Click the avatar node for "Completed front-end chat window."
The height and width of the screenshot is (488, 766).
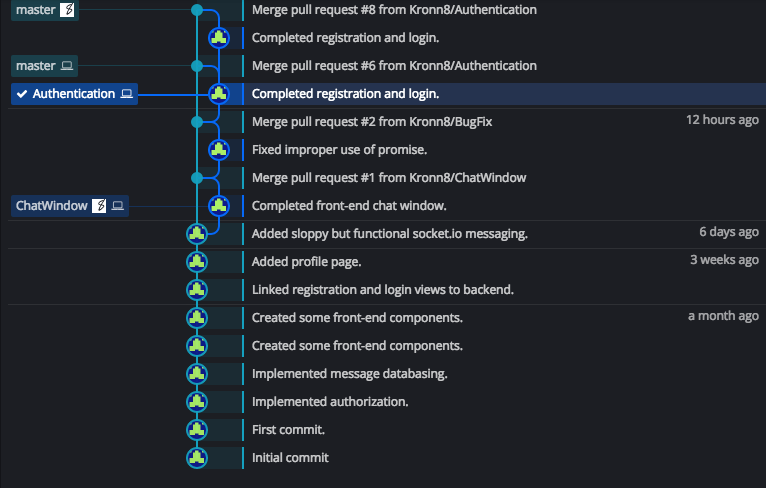coord(219,206)
